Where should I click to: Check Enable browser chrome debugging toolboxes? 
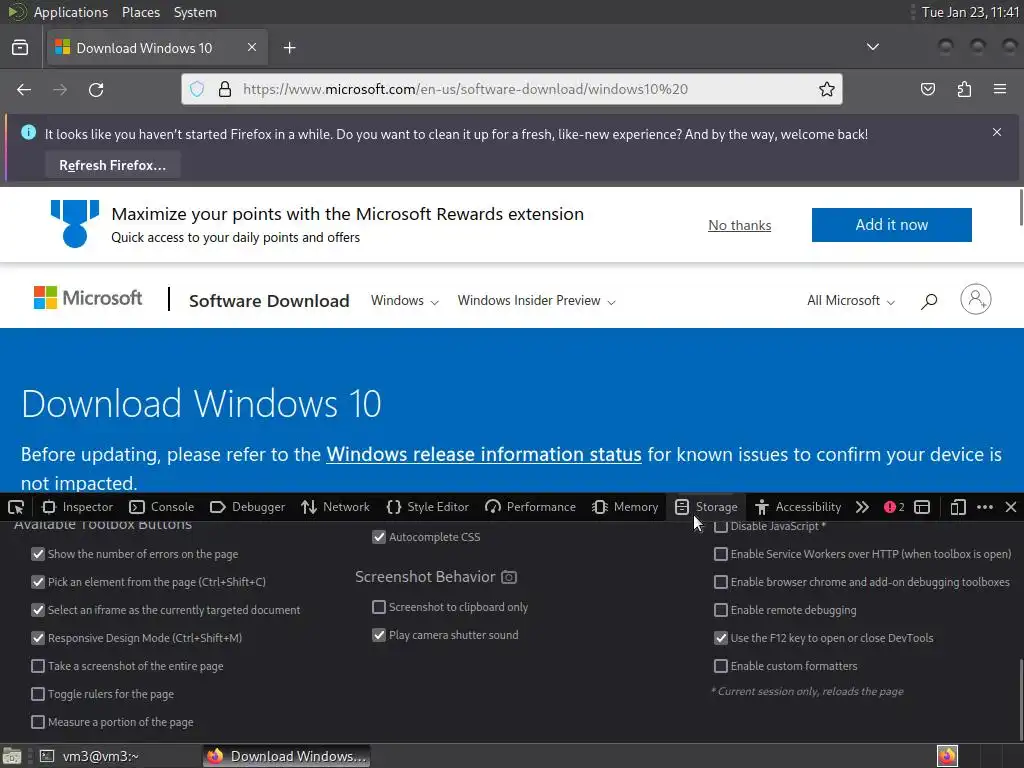coord(720,582)
